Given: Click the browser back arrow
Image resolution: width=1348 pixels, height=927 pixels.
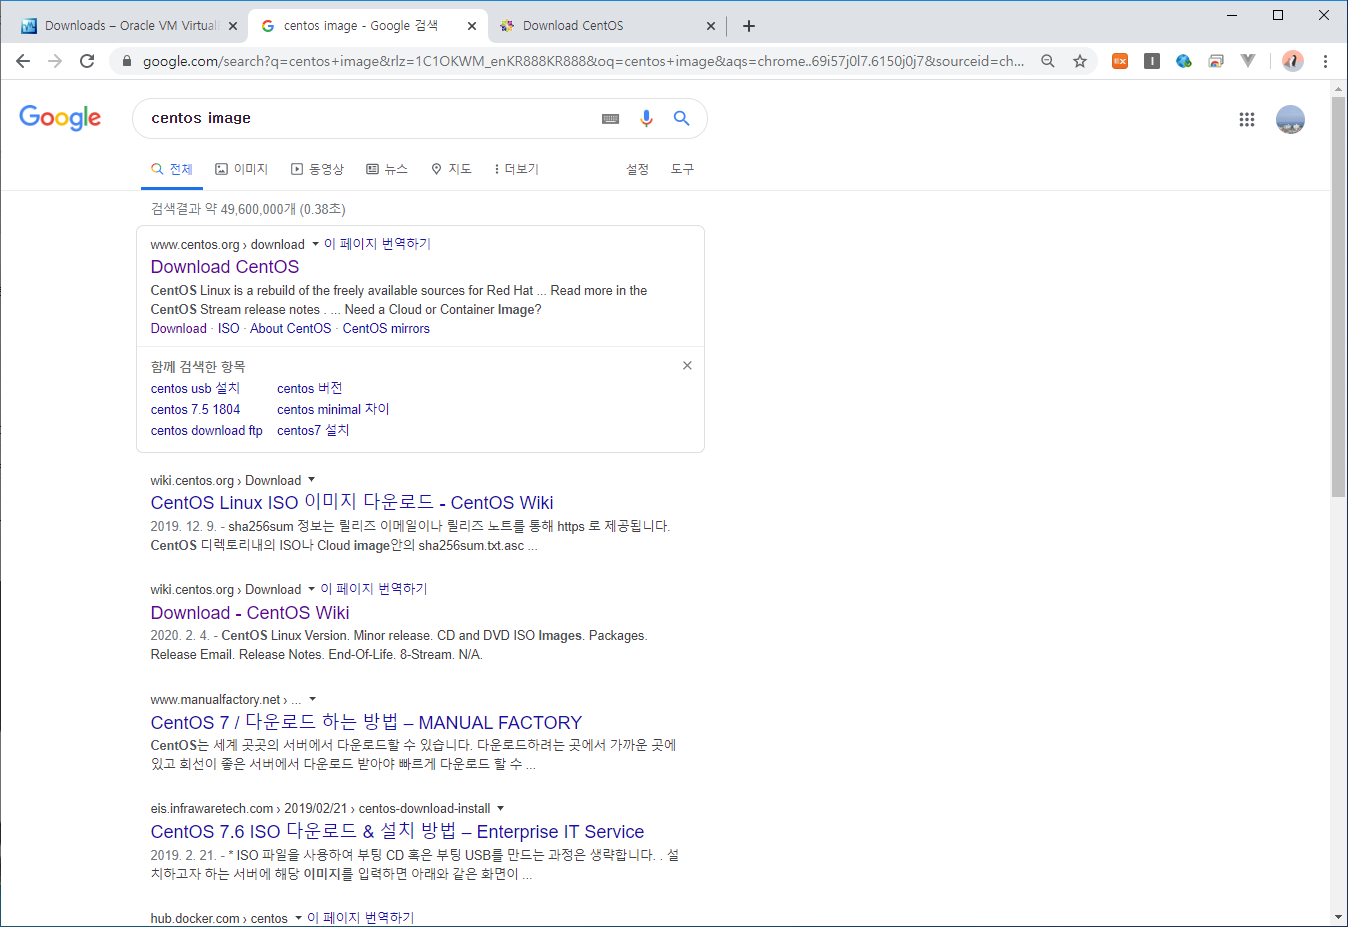Looking at the screenshot, I should tap(23, 61).
